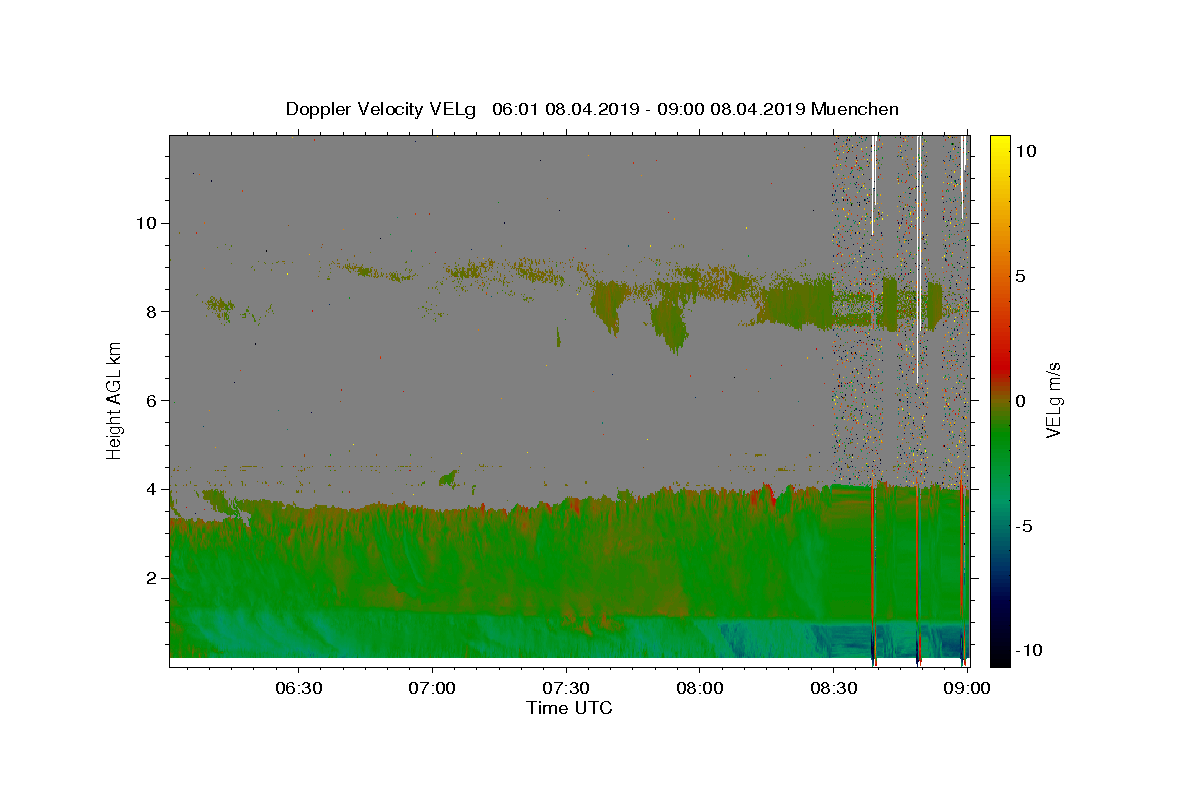Click the black bottom of the colorbar

(x=1000, y=655)
